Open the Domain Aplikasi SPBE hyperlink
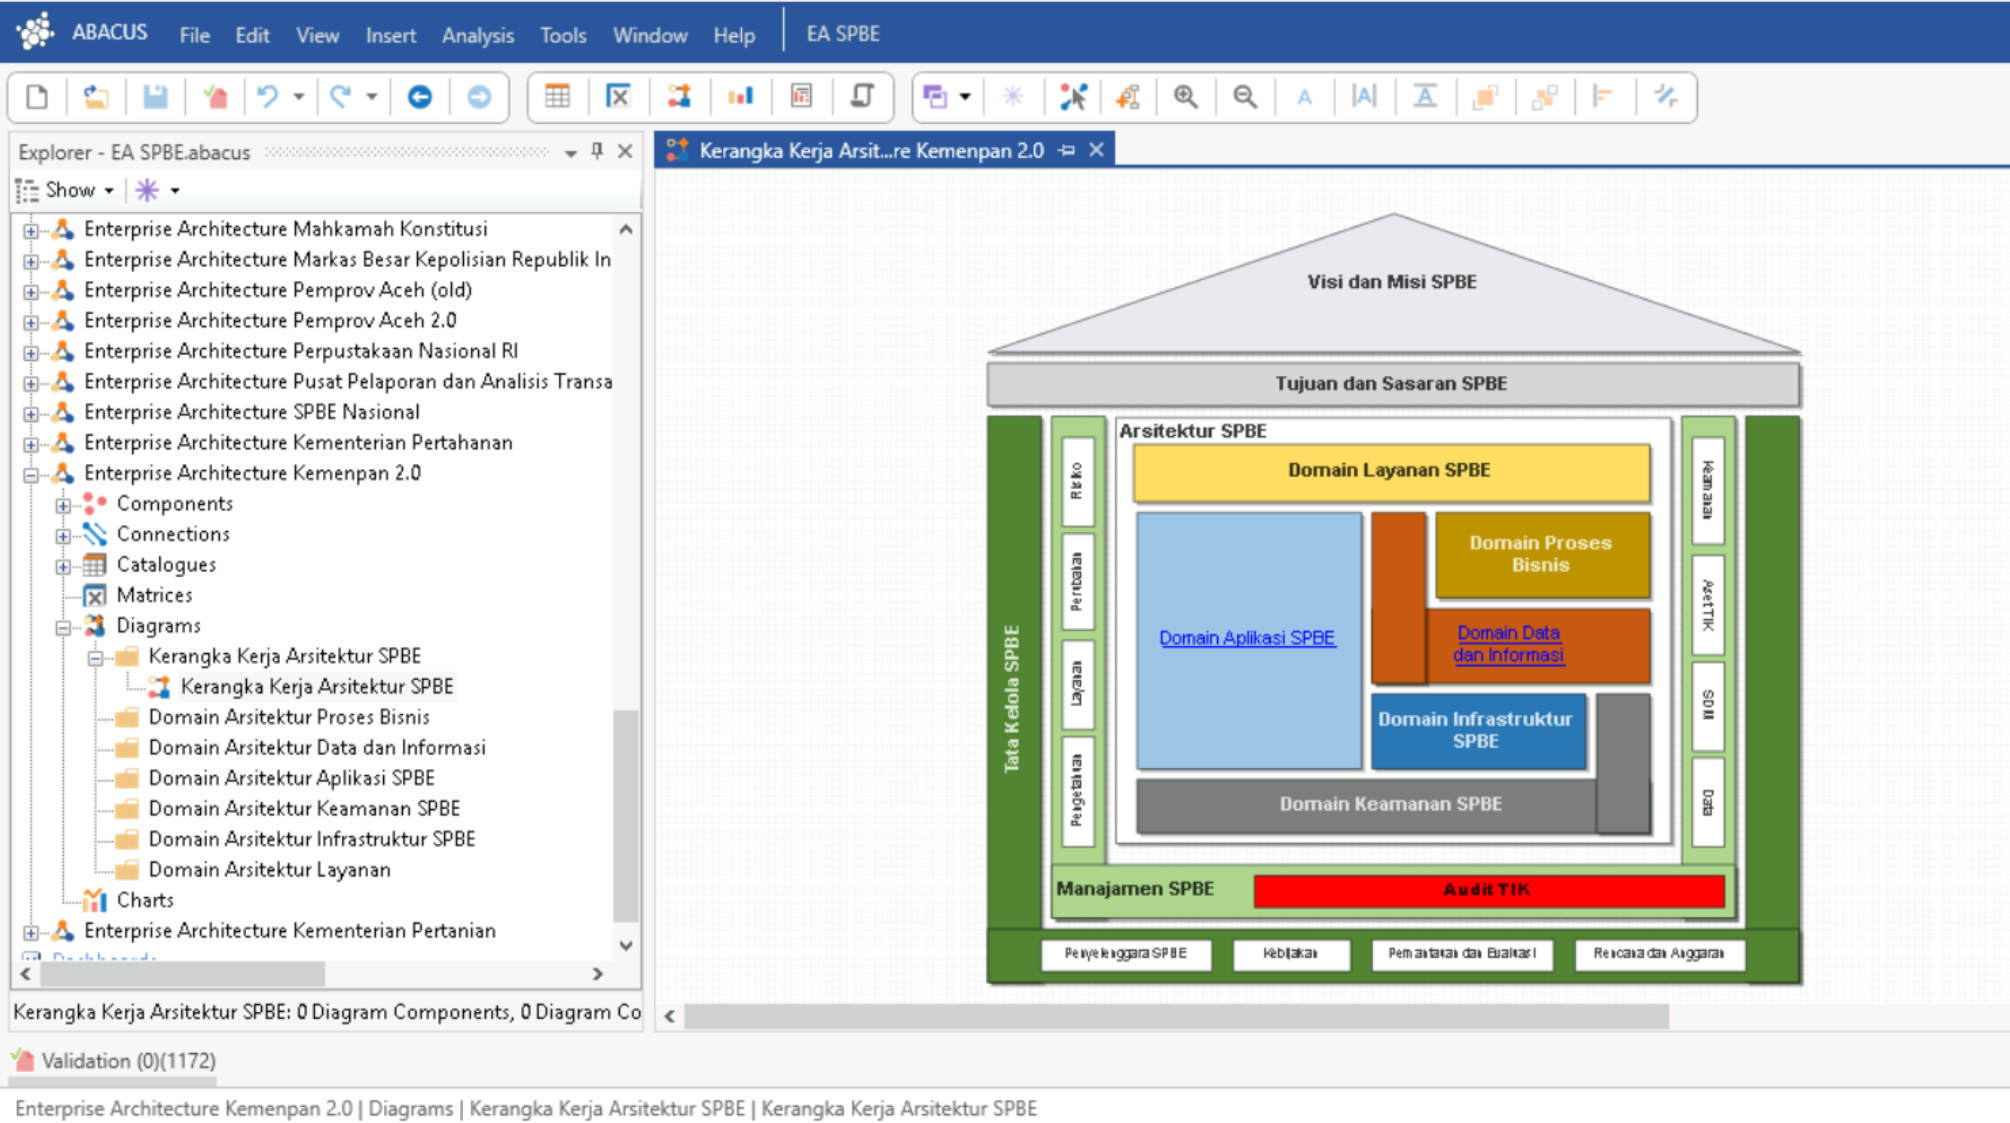This screenshot has height=1123, width=2010. coord(1247,637)
